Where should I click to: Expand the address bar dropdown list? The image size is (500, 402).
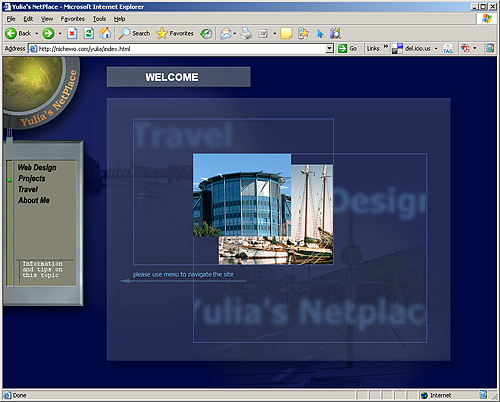tap(329, 49)
